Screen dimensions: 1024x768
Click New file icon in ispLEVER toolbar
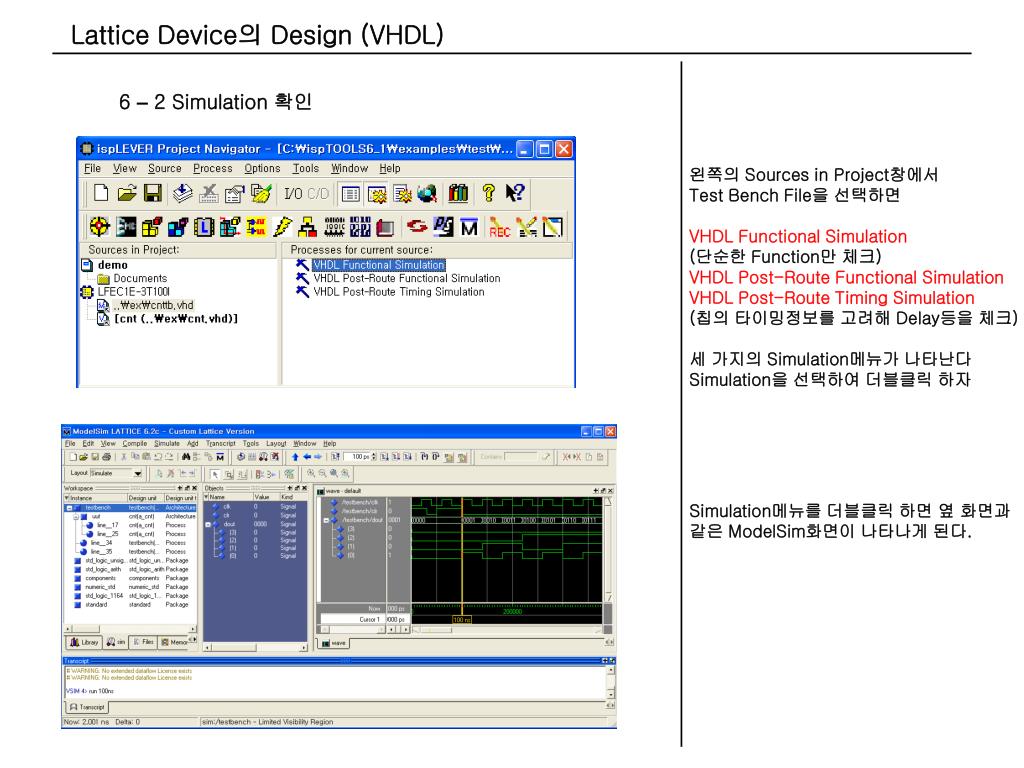point(101,193)
